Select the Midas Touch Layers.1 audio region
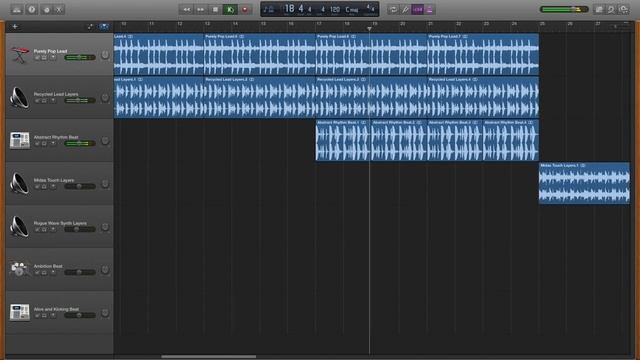640x360 pixels. 584,183
